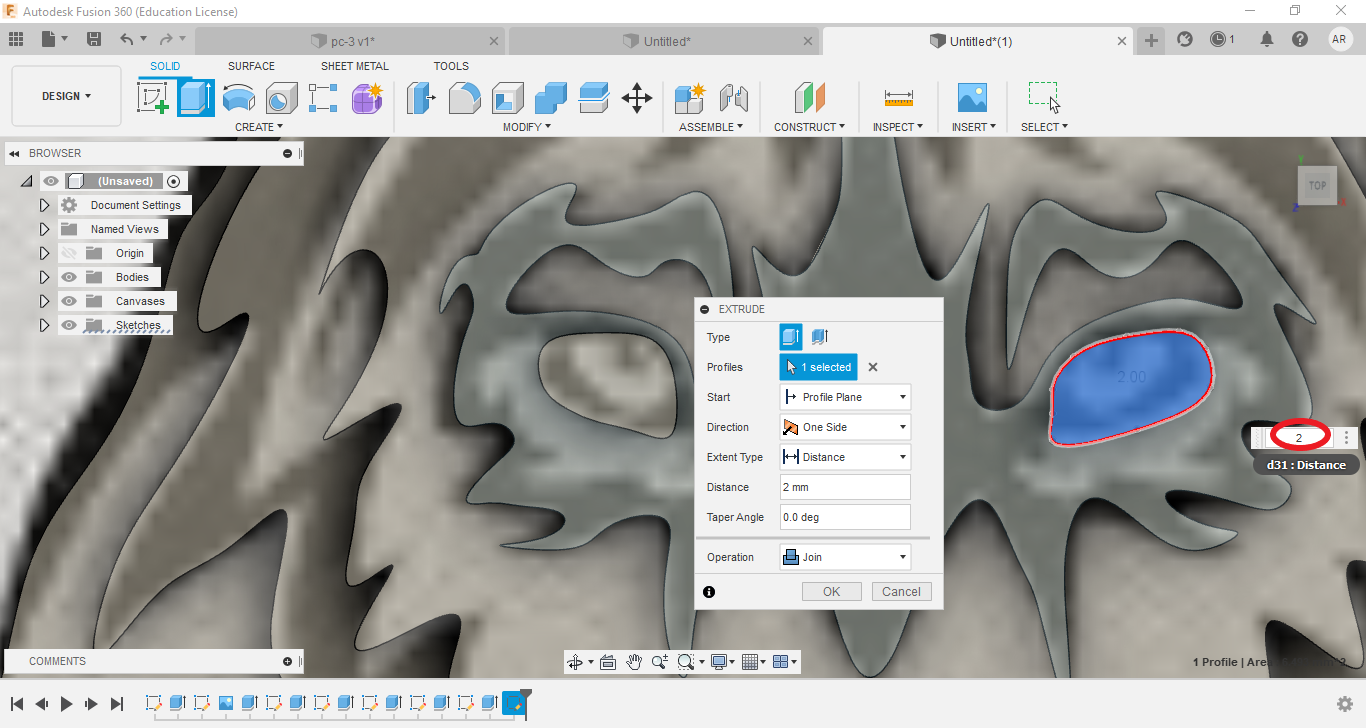The width and height of the screenshot is (1366, 728).
Task: Click the Extrude tool in the toolbar
Action: pyautogui.click(x=196, y=98)
